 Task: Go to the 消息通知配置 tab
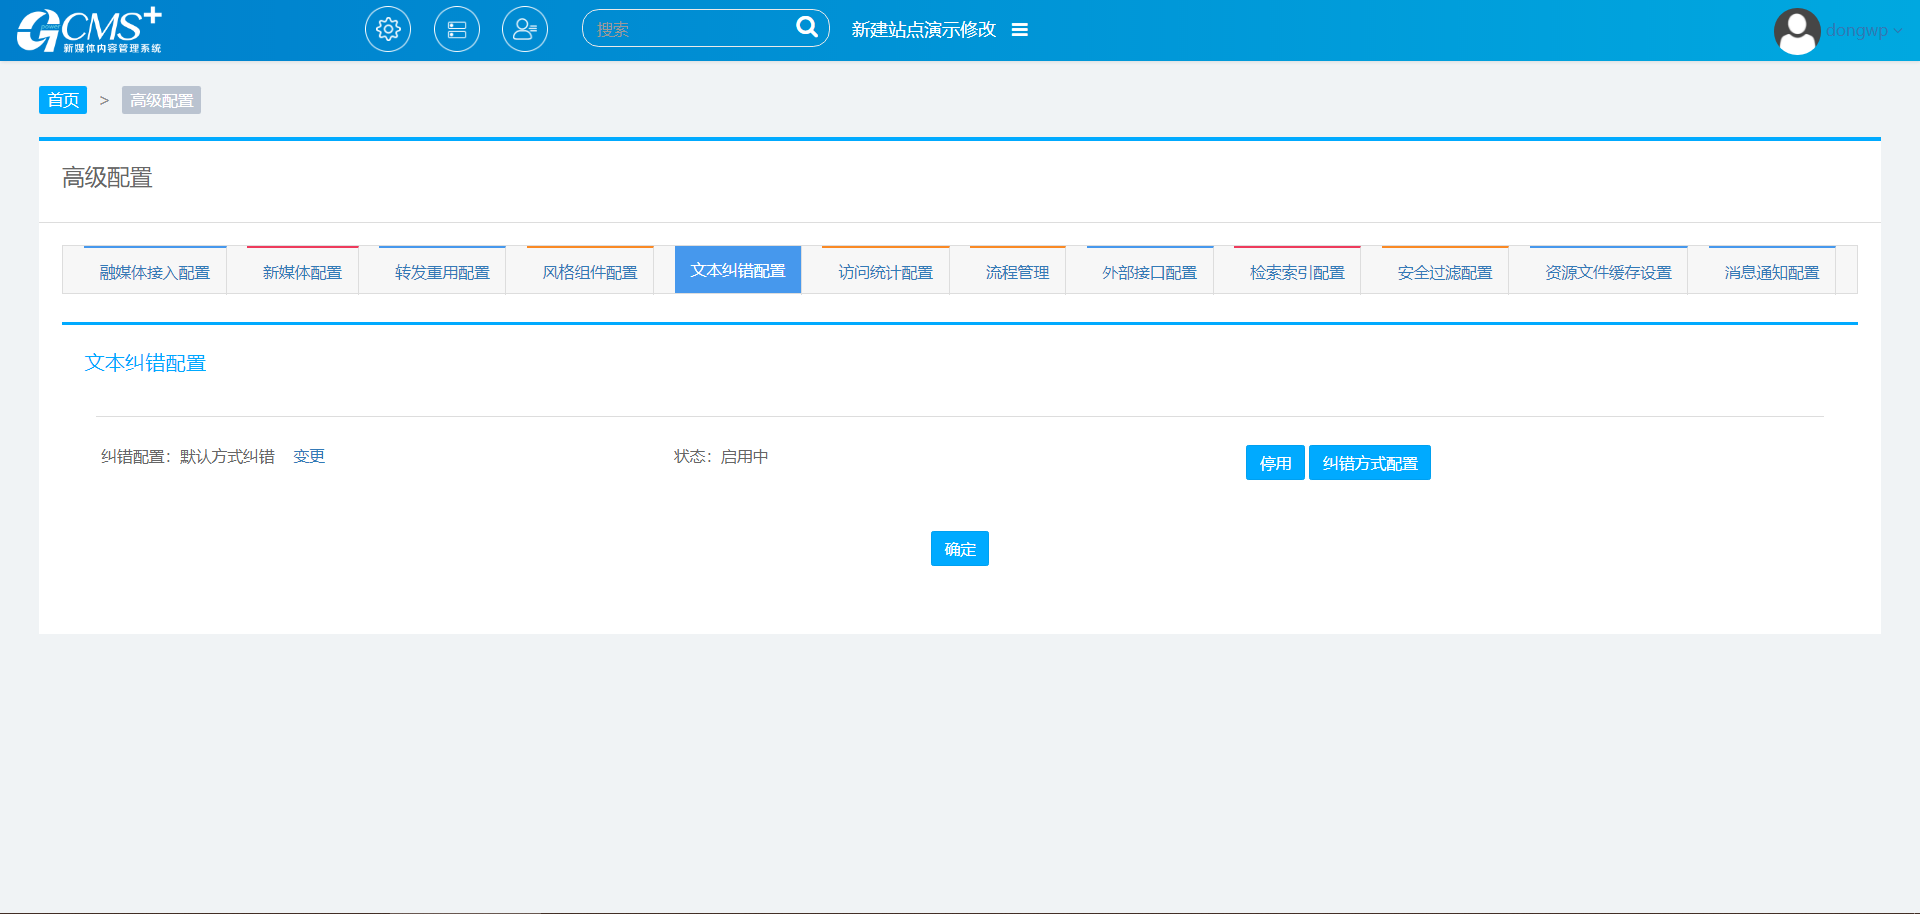[x=1771, y=272]
